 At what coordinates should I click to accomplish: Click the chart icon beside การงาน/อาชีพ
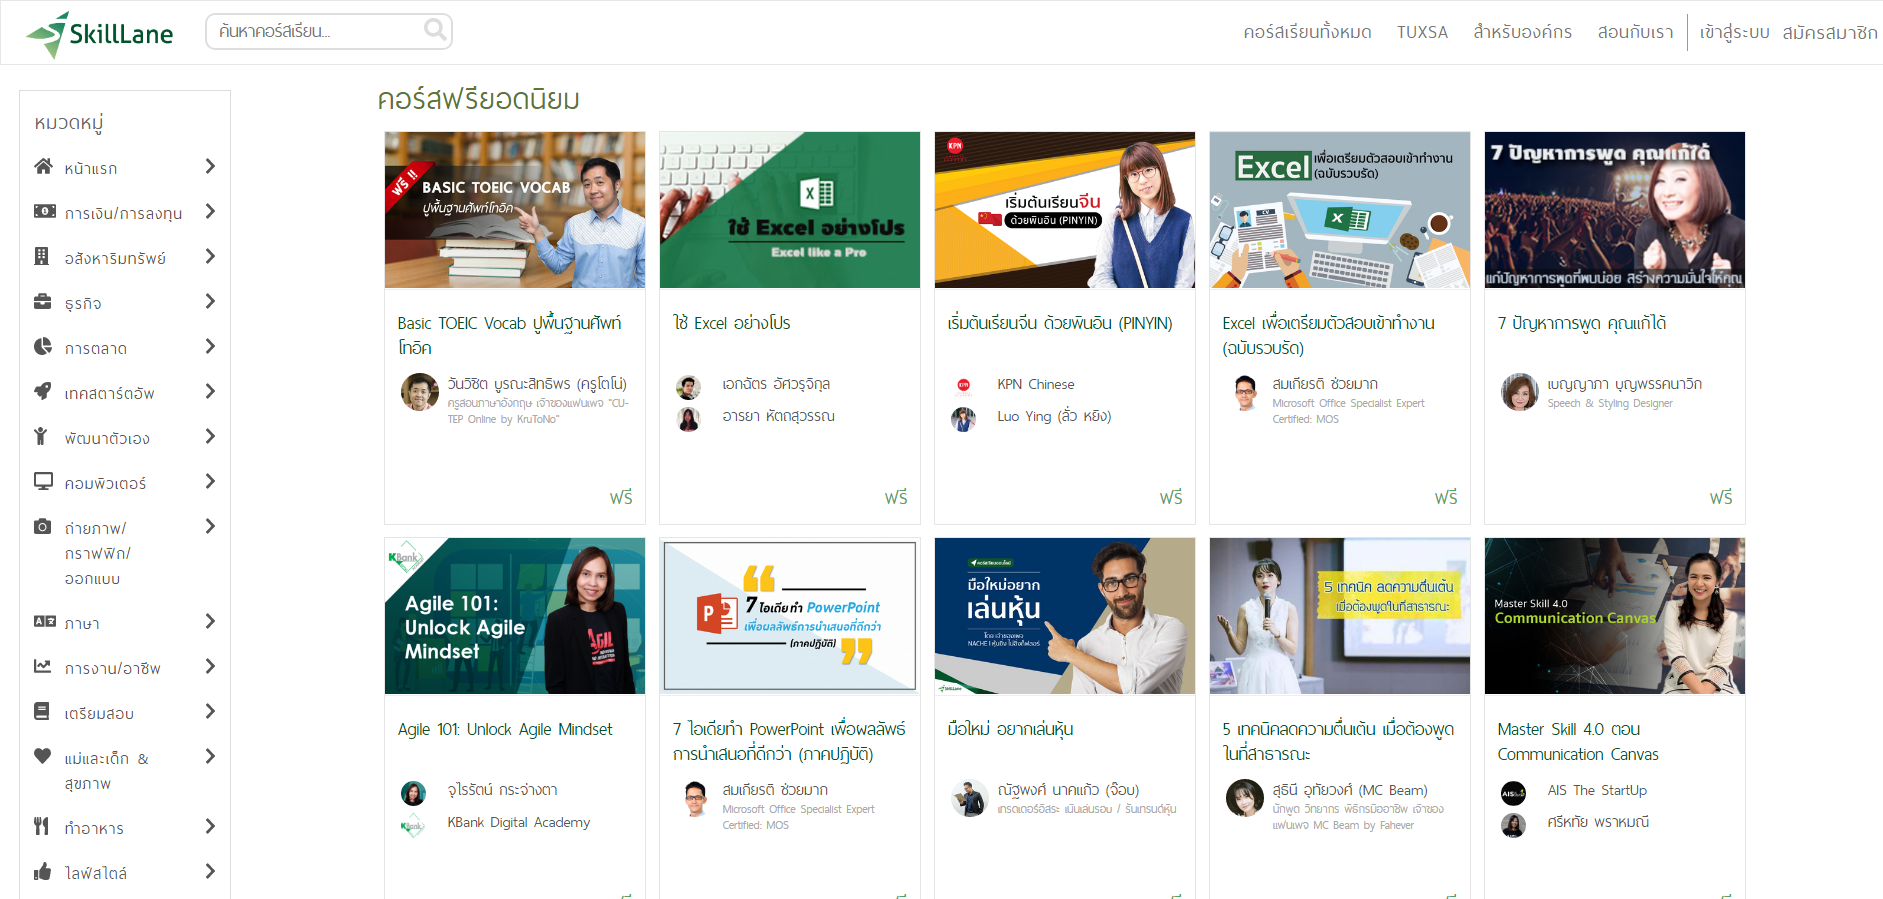click(x=42, y=666)
